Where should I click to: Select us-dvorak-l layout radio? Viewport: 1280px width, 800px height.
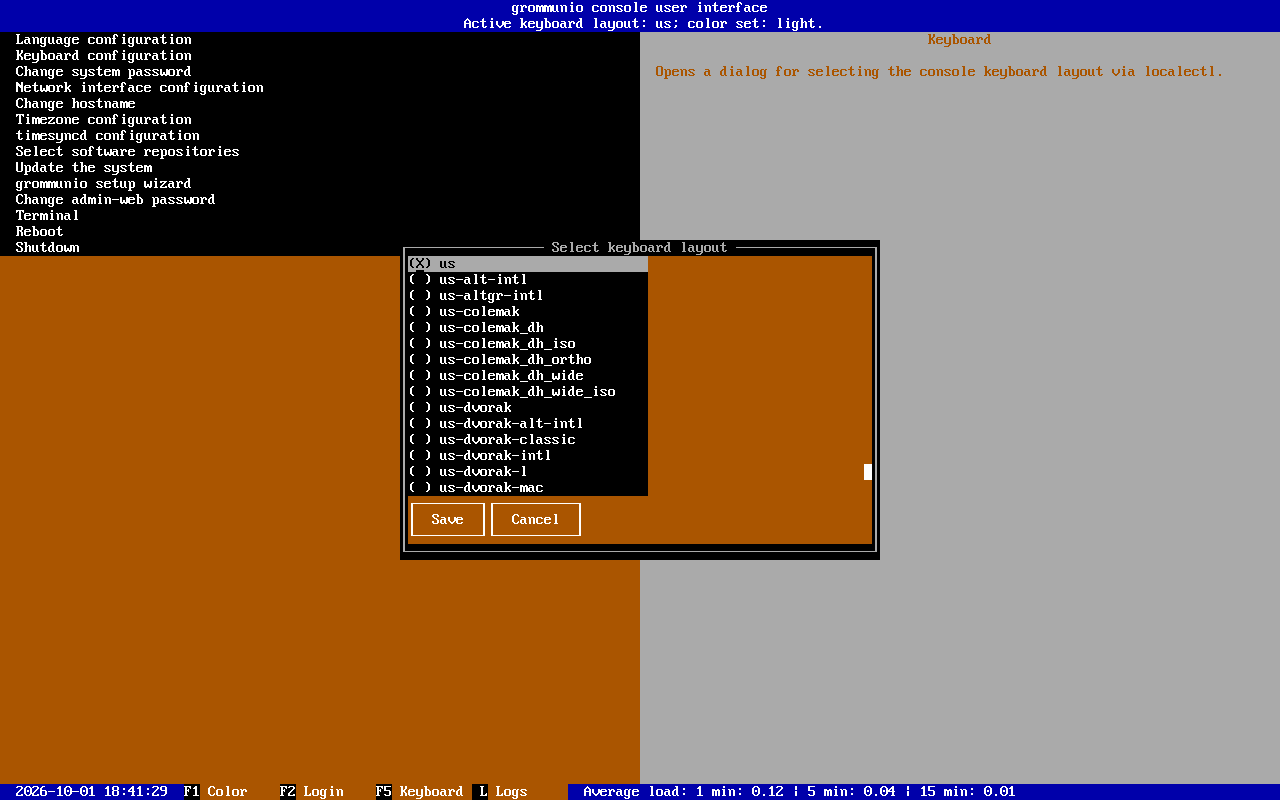[x=528, y=472]
